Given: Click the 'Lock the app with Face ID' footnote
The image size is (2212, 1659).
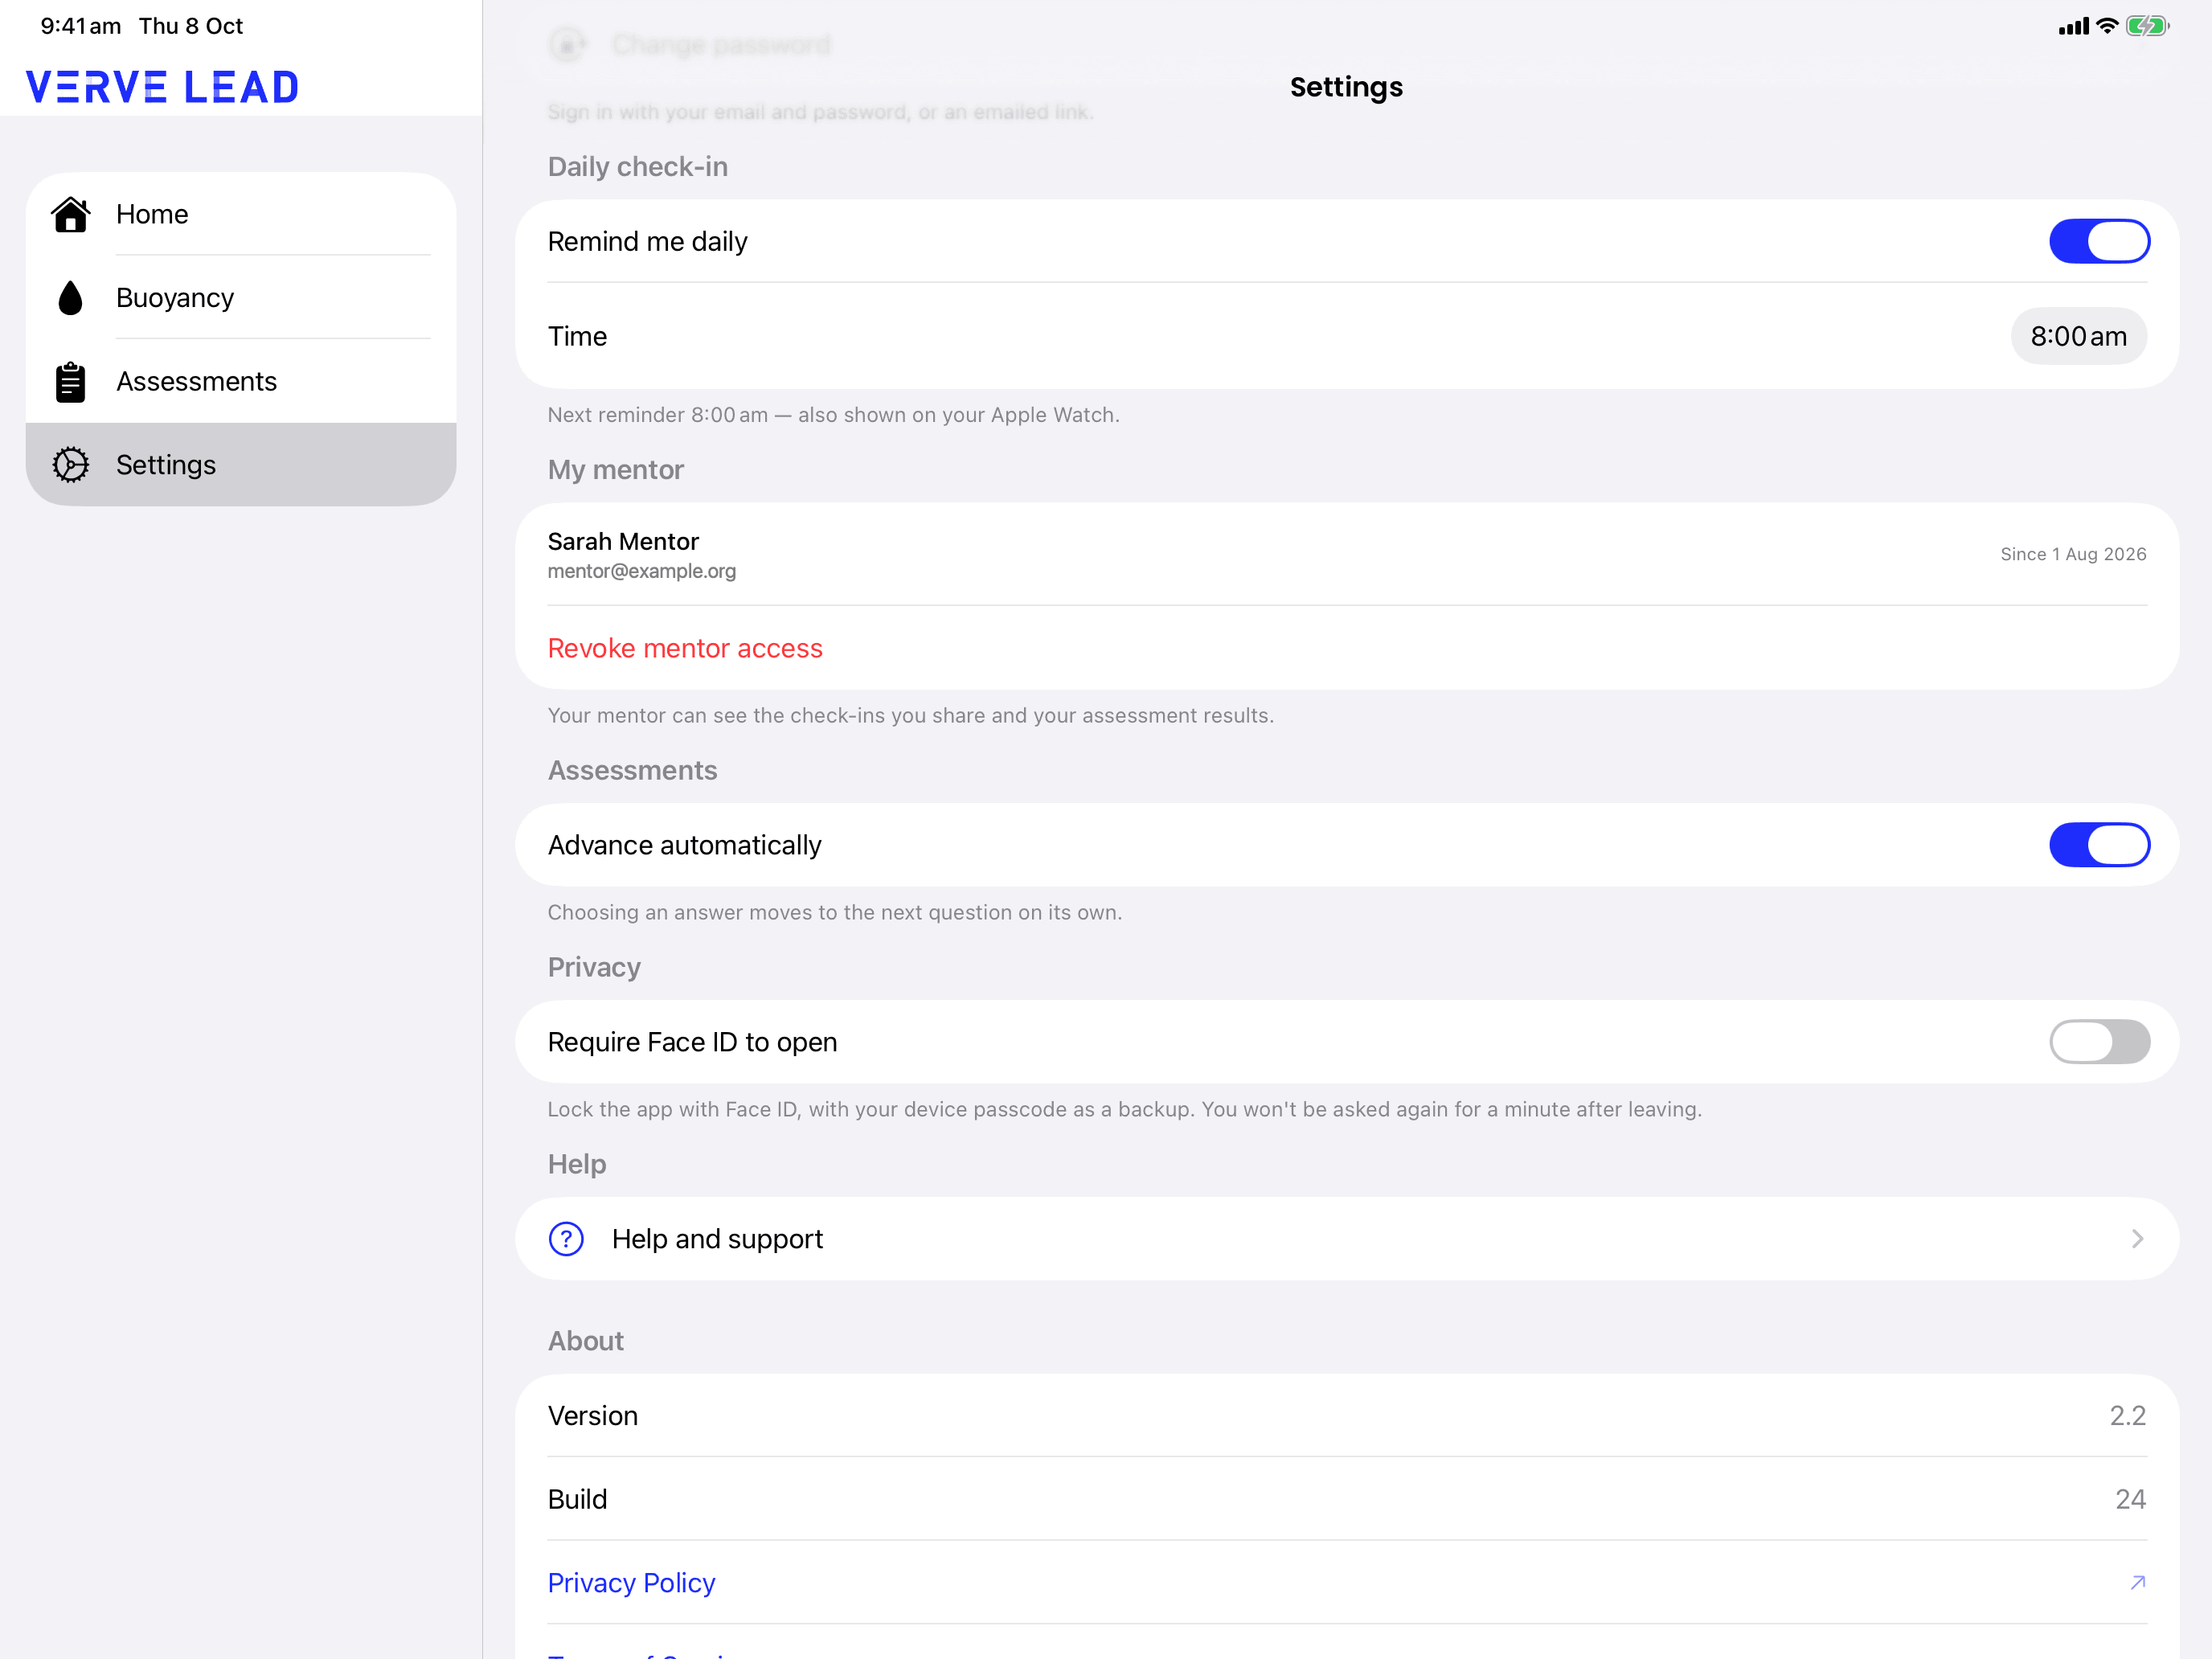Looking at the screenshot, I should [x=1124, y=1110].
